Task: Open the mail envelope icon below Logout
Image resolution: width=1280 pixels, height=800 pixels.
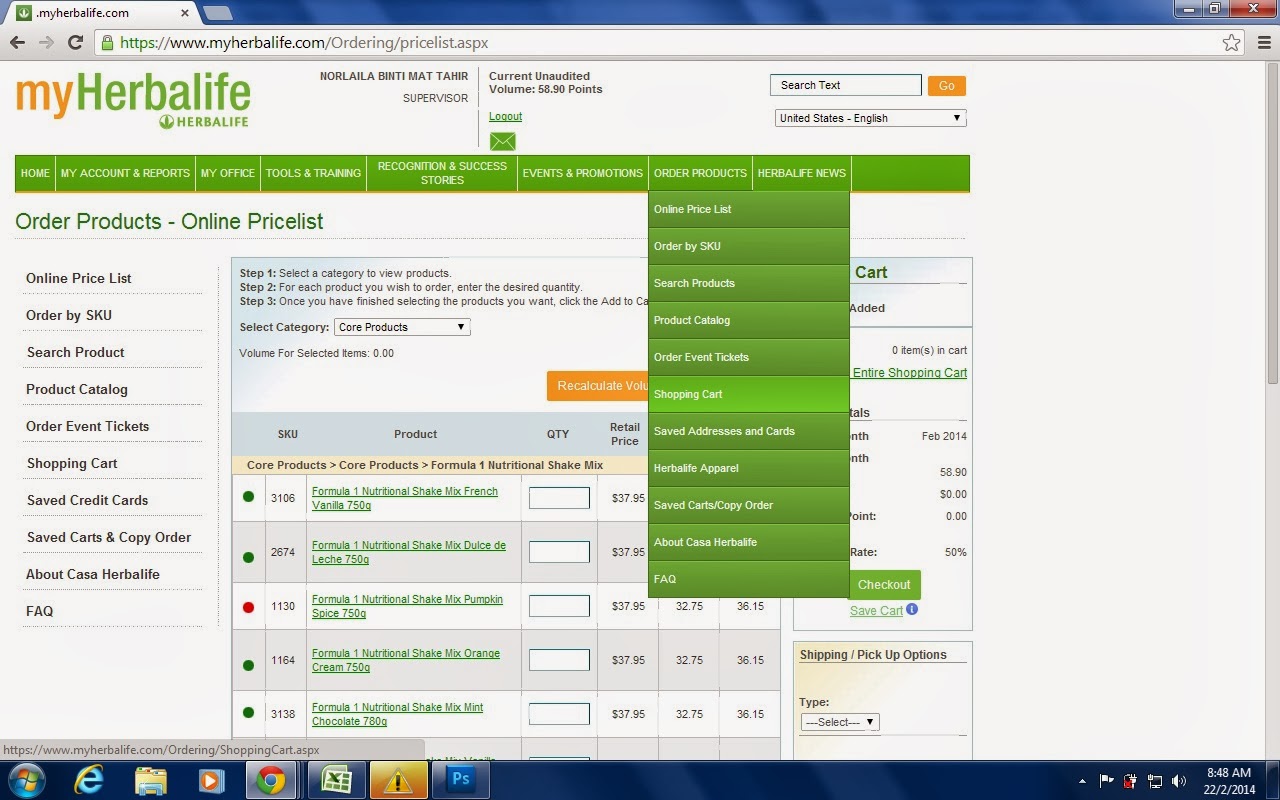Action: (x=502, y=141)
